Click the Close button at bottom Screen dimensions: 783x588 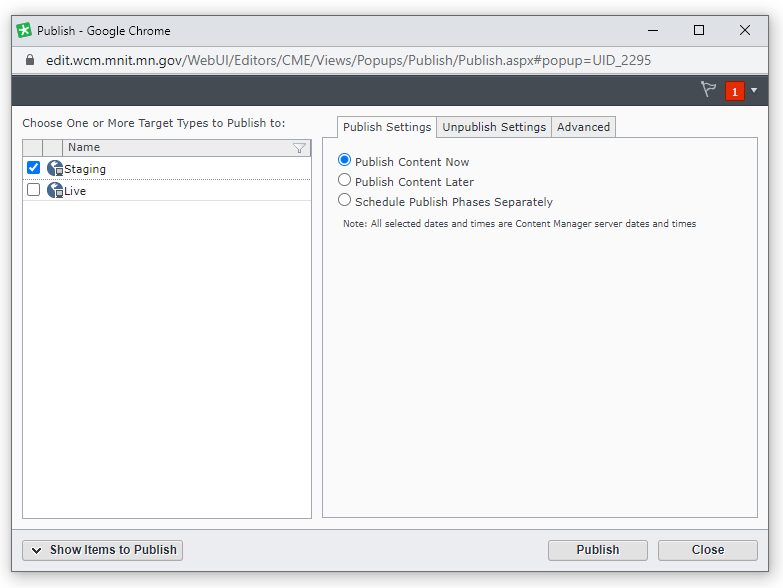click(x=708, y=550)
